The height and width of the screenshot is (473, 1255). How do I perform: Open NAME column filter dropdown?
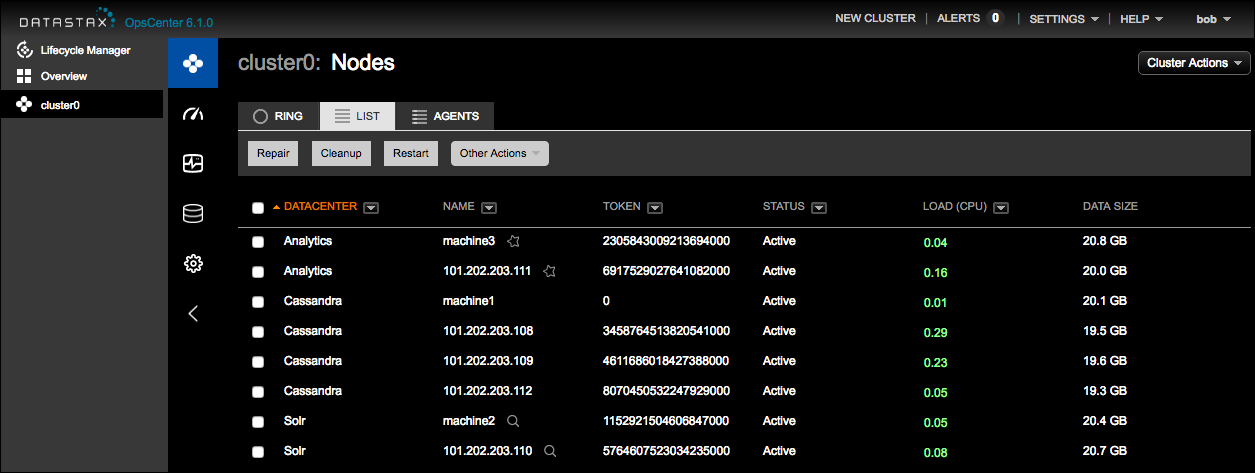click(489, 207)
